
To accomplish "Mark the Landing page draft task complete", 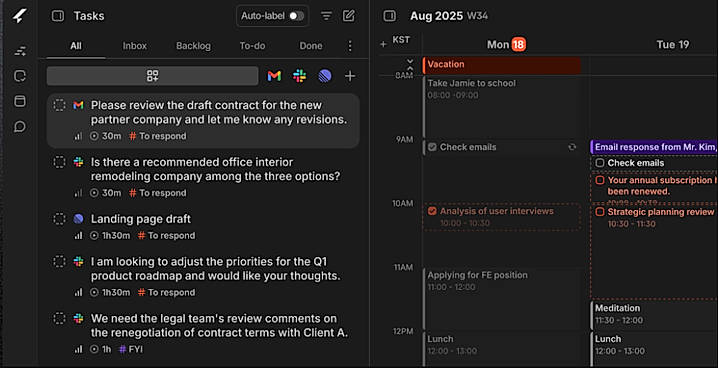I will (60, 219).
